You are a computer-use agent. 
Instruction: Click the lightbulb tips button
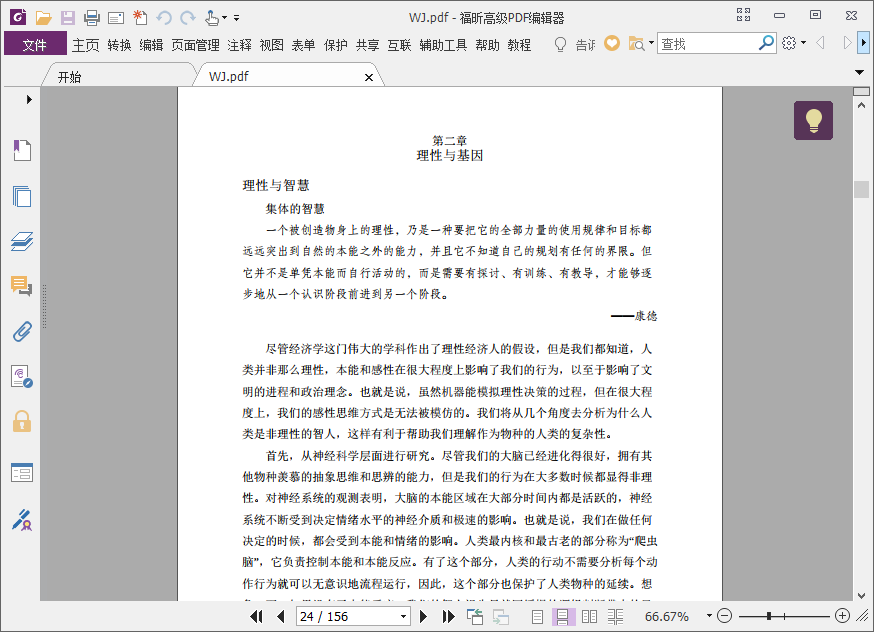coord(813,120)
